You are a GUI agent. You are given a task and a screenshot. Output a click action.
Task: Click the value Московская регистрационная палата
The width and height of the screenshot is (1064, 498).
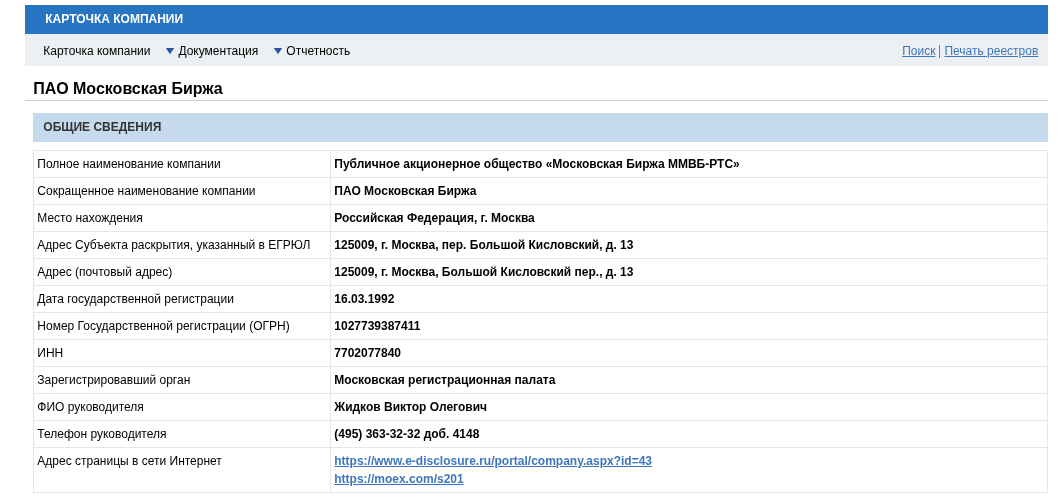point(444,380)
